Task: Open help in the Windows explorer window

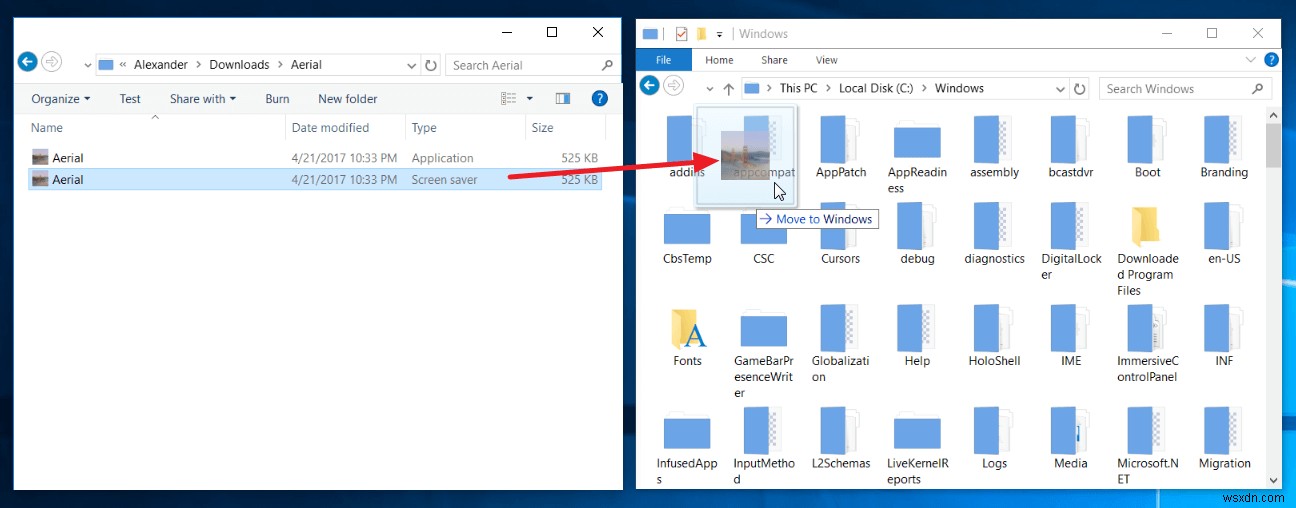Action: pos(1270,60)
